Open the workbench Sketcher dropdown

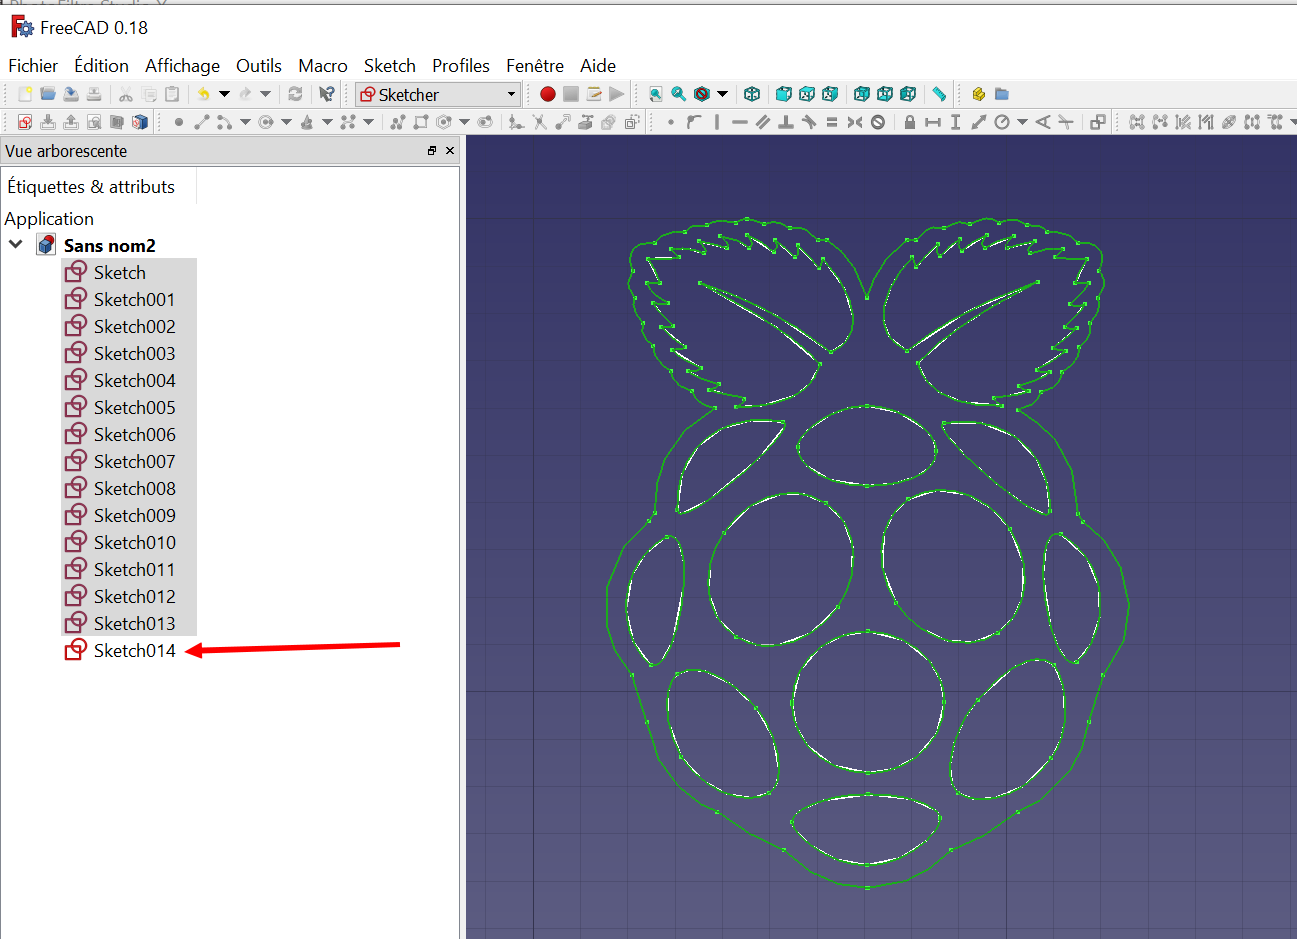point(439,94)
